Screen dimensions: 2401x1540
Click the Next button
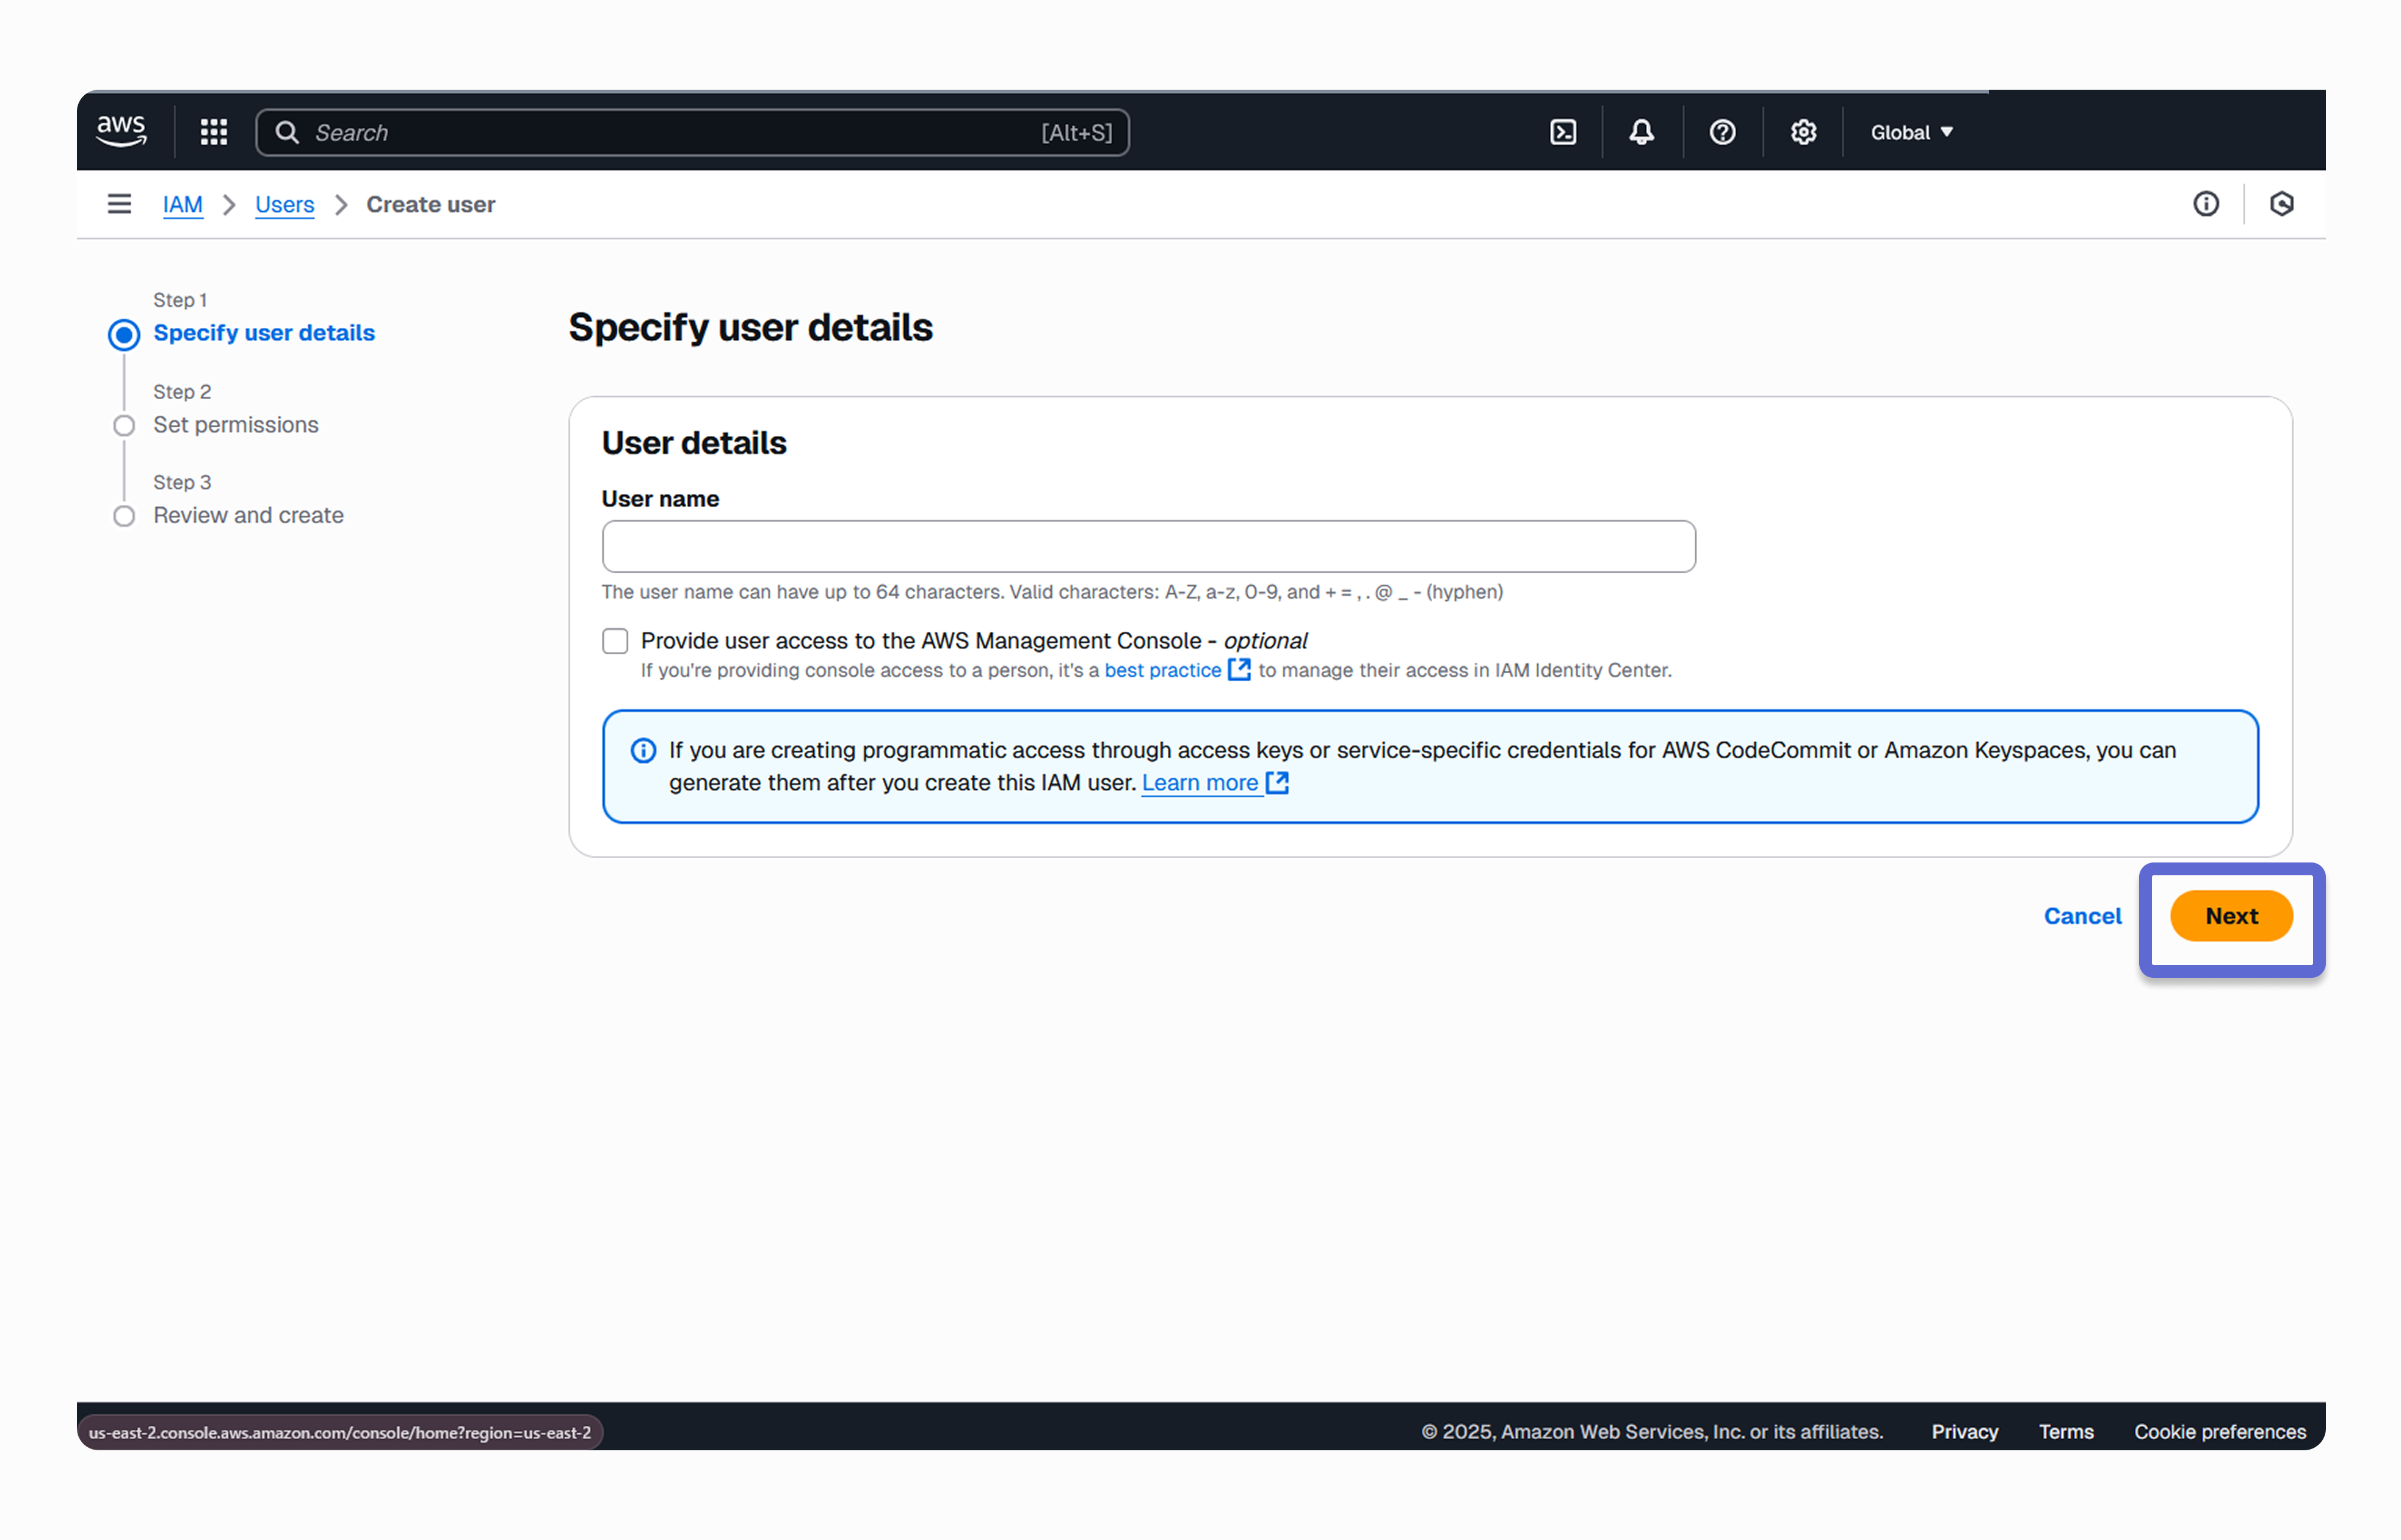[x=2231, y=916]
